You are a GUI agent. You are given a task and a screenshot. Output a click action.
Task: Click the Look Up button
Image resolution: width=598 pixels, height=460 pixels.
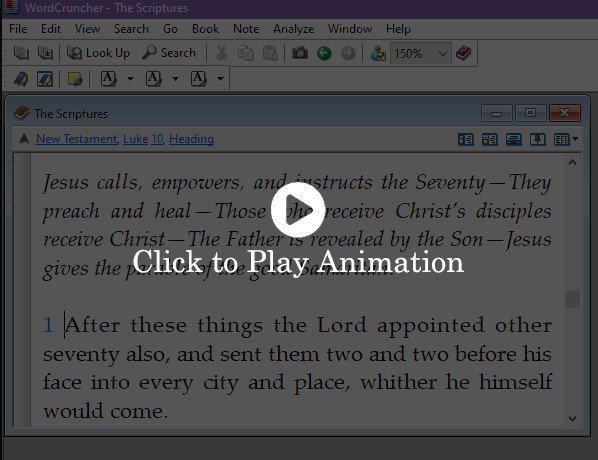pos(98,53)
